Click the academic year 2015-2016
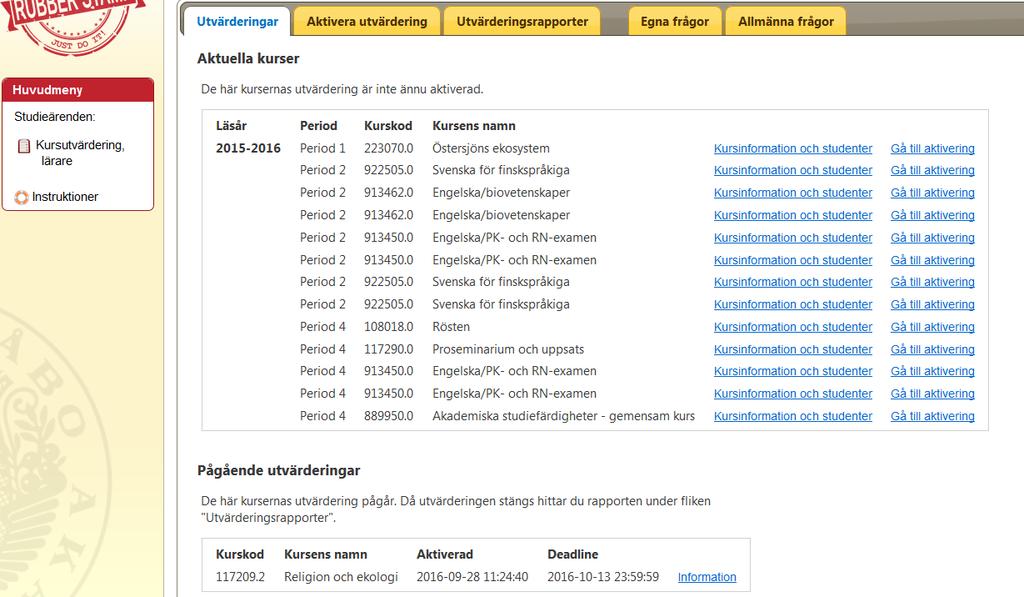The image size is (1024, 597). coord(248,148)
